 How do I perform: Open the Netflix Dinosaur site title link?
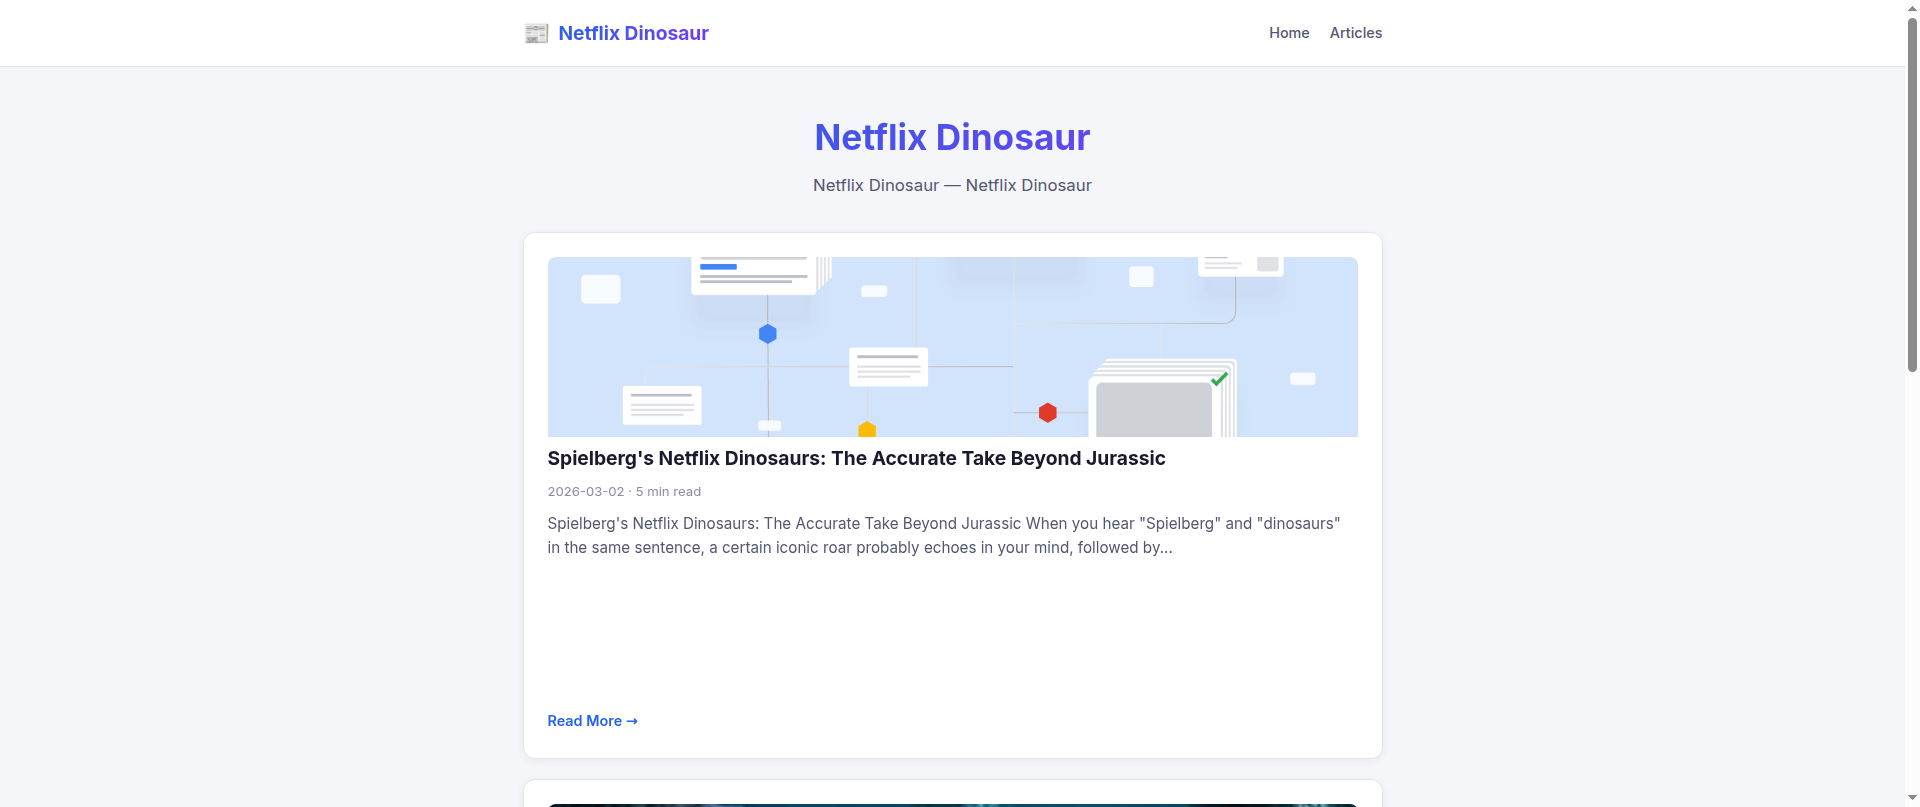[x=633, y=33]
